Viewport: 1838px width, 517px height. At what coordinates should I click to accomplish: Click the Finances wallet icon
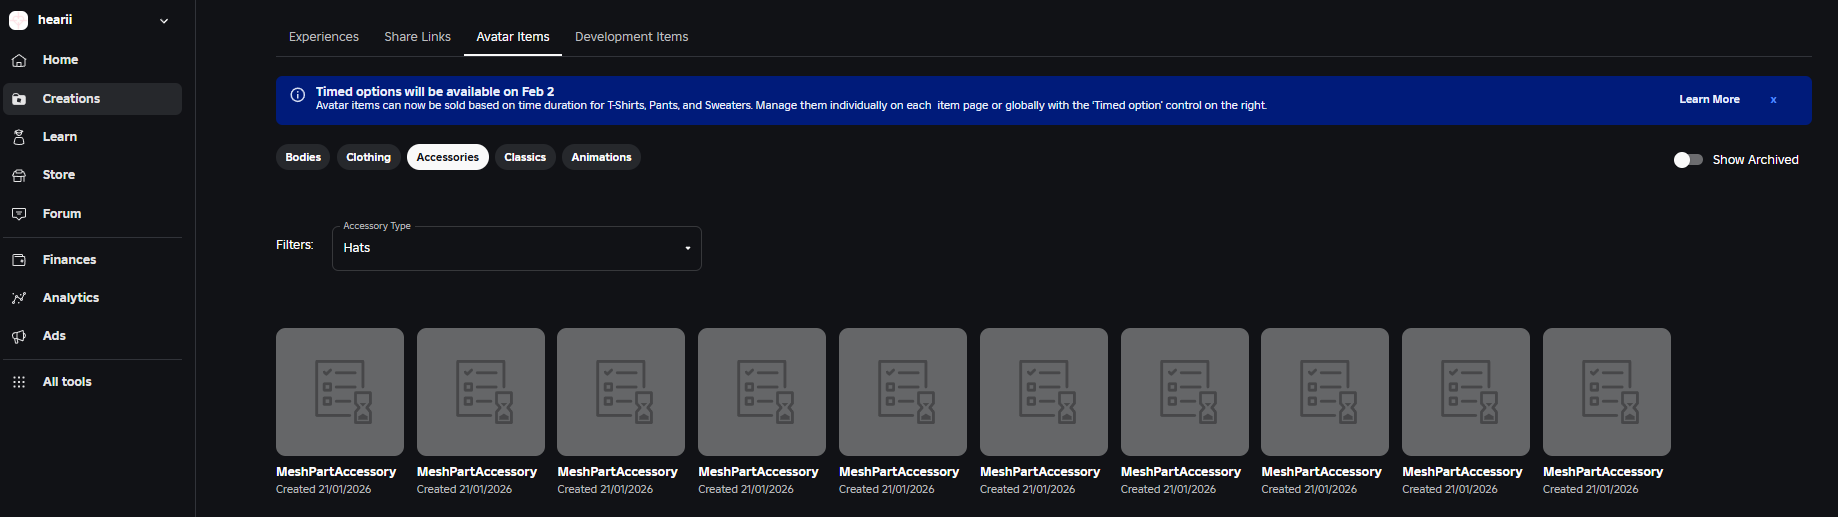(19, 260)
